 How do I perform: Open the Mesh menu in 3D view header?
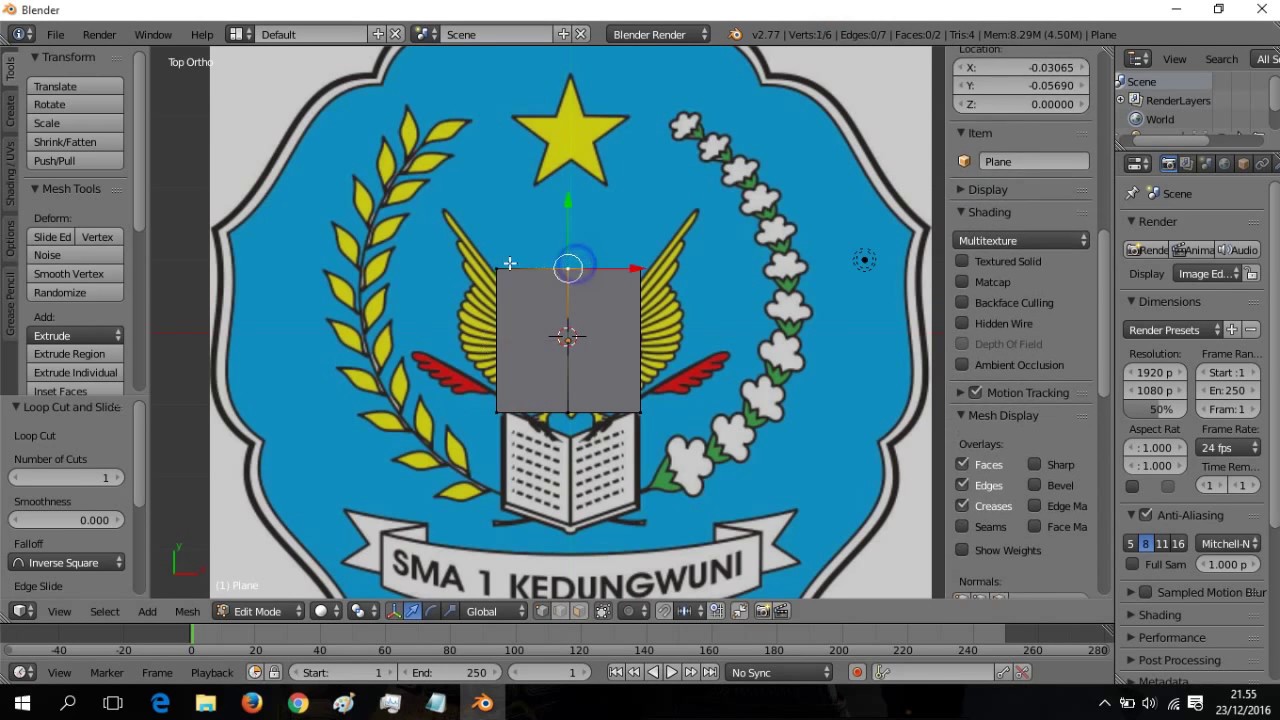click(187, 611)
